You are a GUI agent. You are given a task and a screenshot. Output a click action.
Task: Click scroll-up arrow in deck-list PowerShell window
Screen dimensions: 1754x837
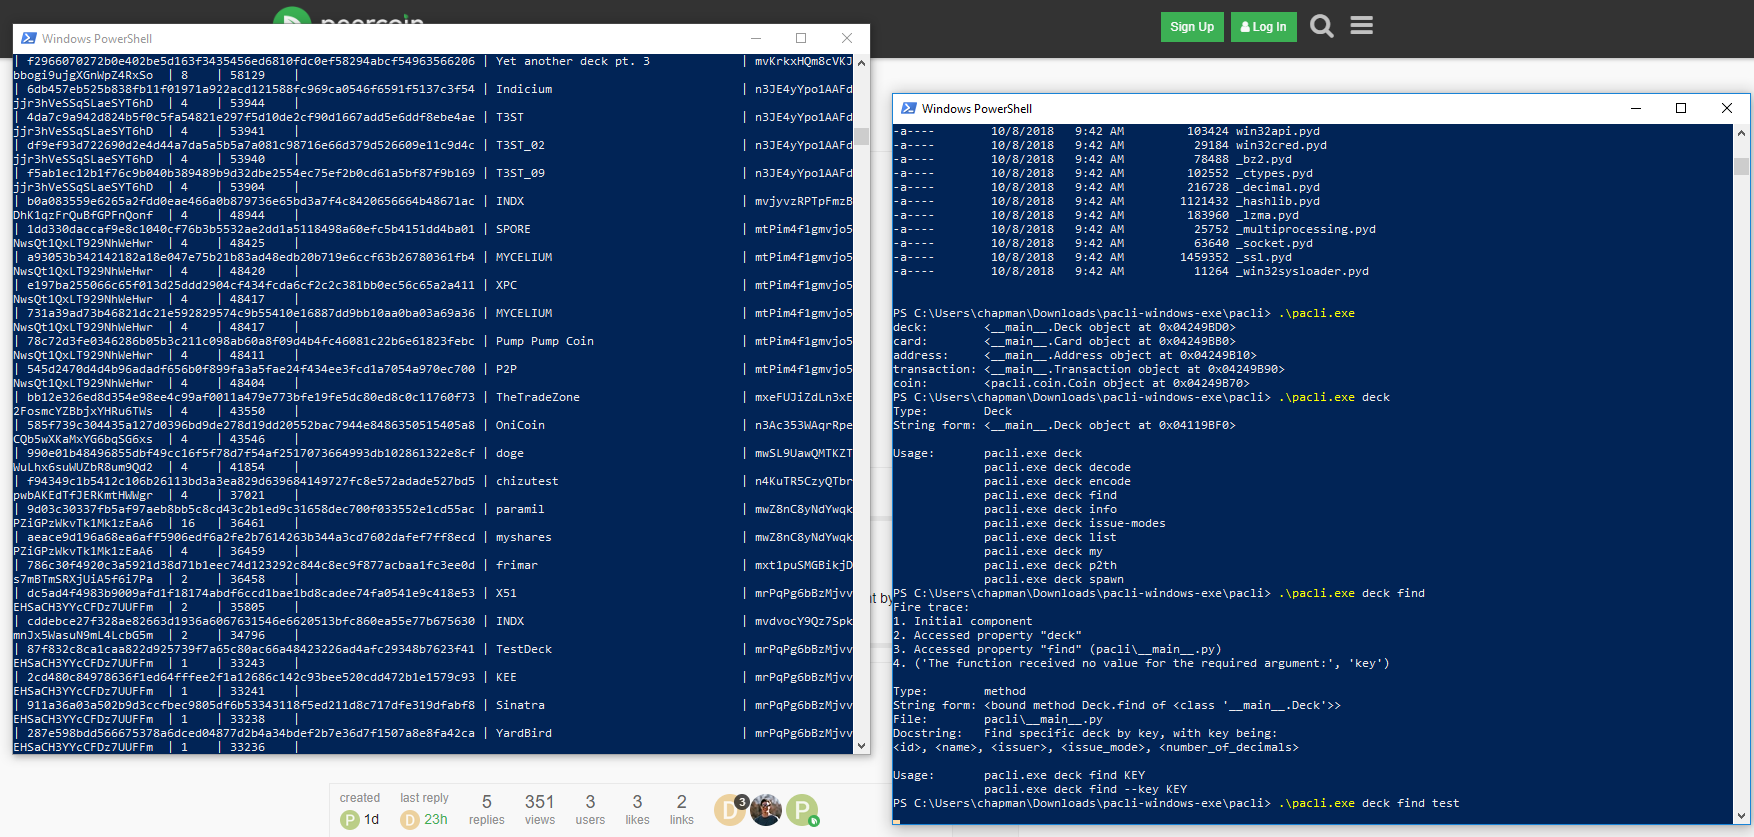[861, 62]
